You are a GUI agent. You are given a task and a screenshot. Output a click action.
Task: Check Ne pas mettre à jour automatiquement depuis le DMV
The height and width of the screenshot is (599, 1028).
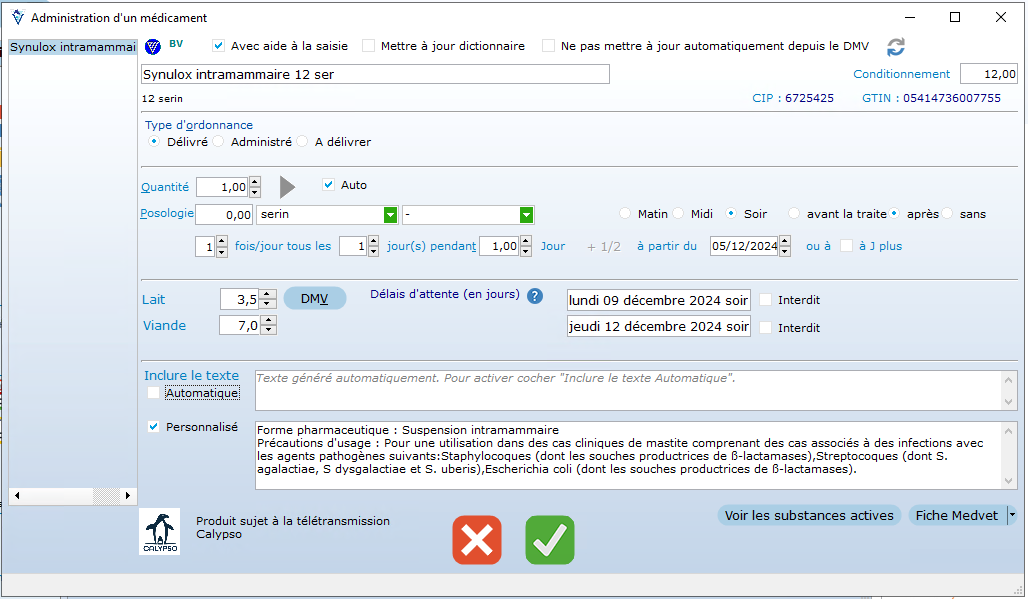pyautogui.click(x=548, y=46)
